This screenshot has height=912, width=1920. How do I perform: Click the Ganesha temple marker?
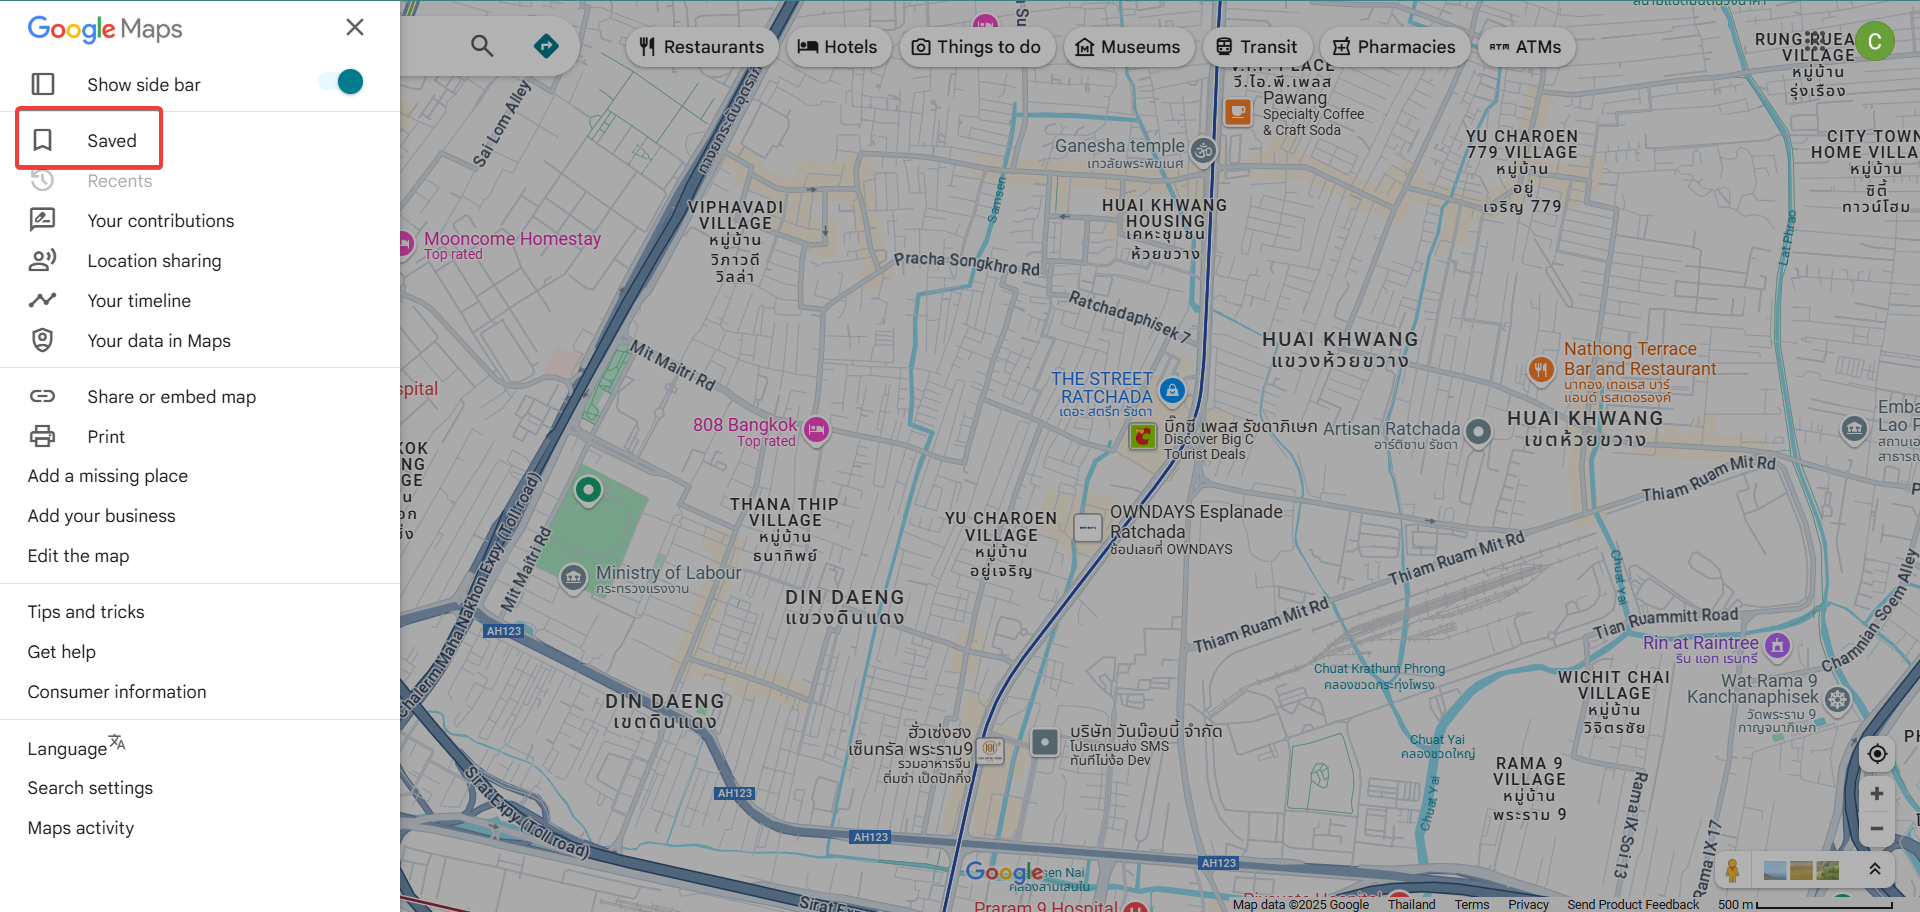click(x=1203, y=150)
